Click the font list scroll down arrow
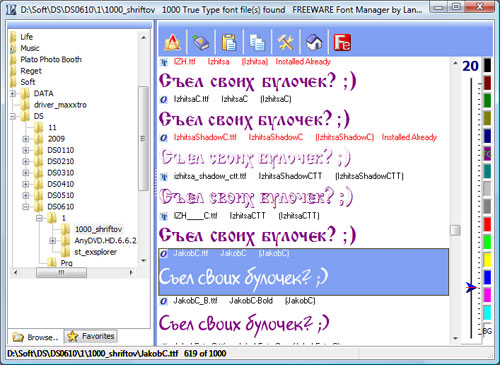500x365 pixels. pos(455,338)
